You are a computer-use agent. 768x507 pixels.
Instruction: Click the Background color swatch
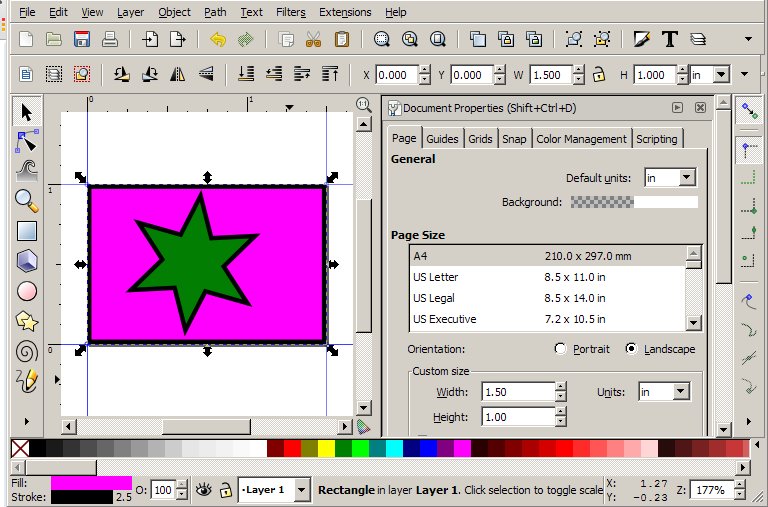point(633,202)
